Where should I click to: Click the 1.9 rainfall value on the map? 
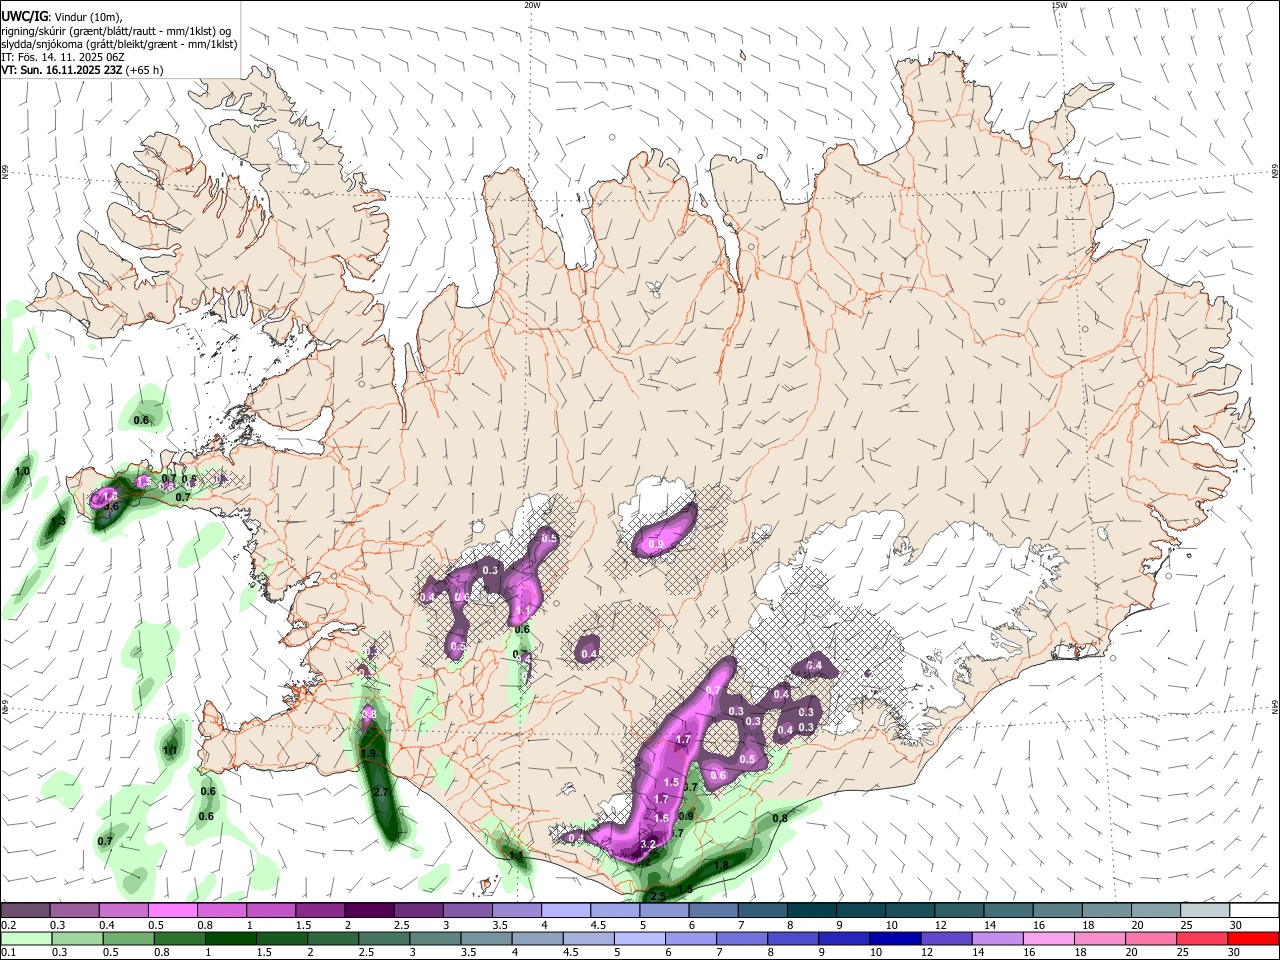point(368,753)
